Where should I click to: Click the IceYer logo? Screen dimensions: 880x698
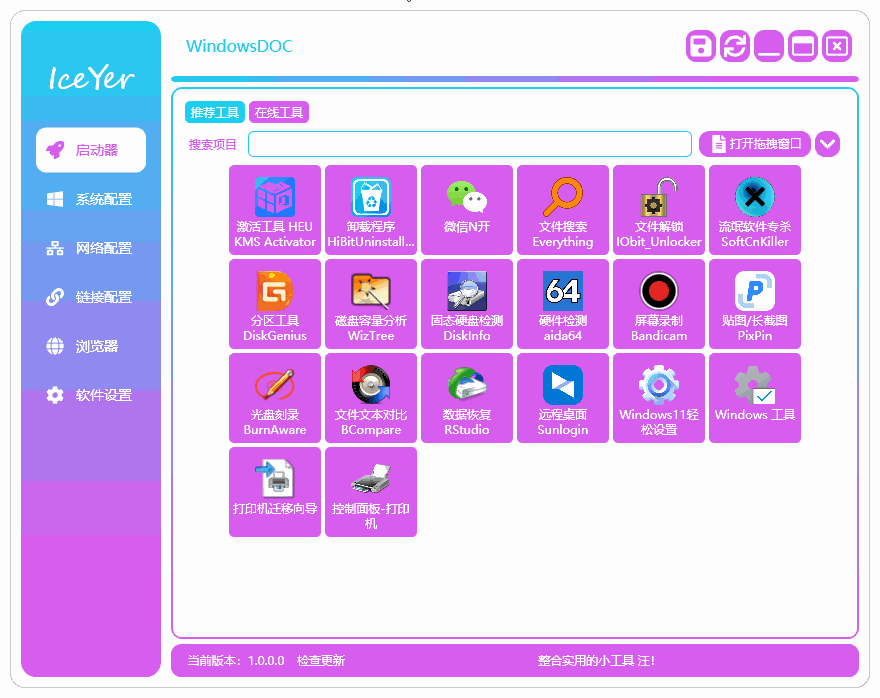91,77
